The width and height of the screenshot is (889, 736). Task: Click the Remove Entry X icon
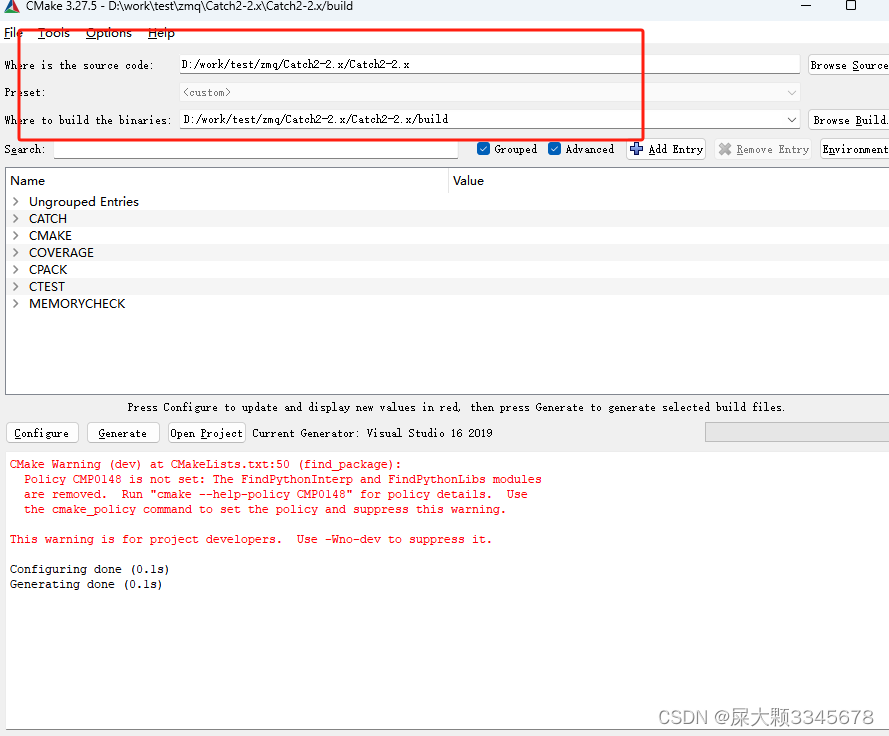pyautogui.click(x=725, y=149)
